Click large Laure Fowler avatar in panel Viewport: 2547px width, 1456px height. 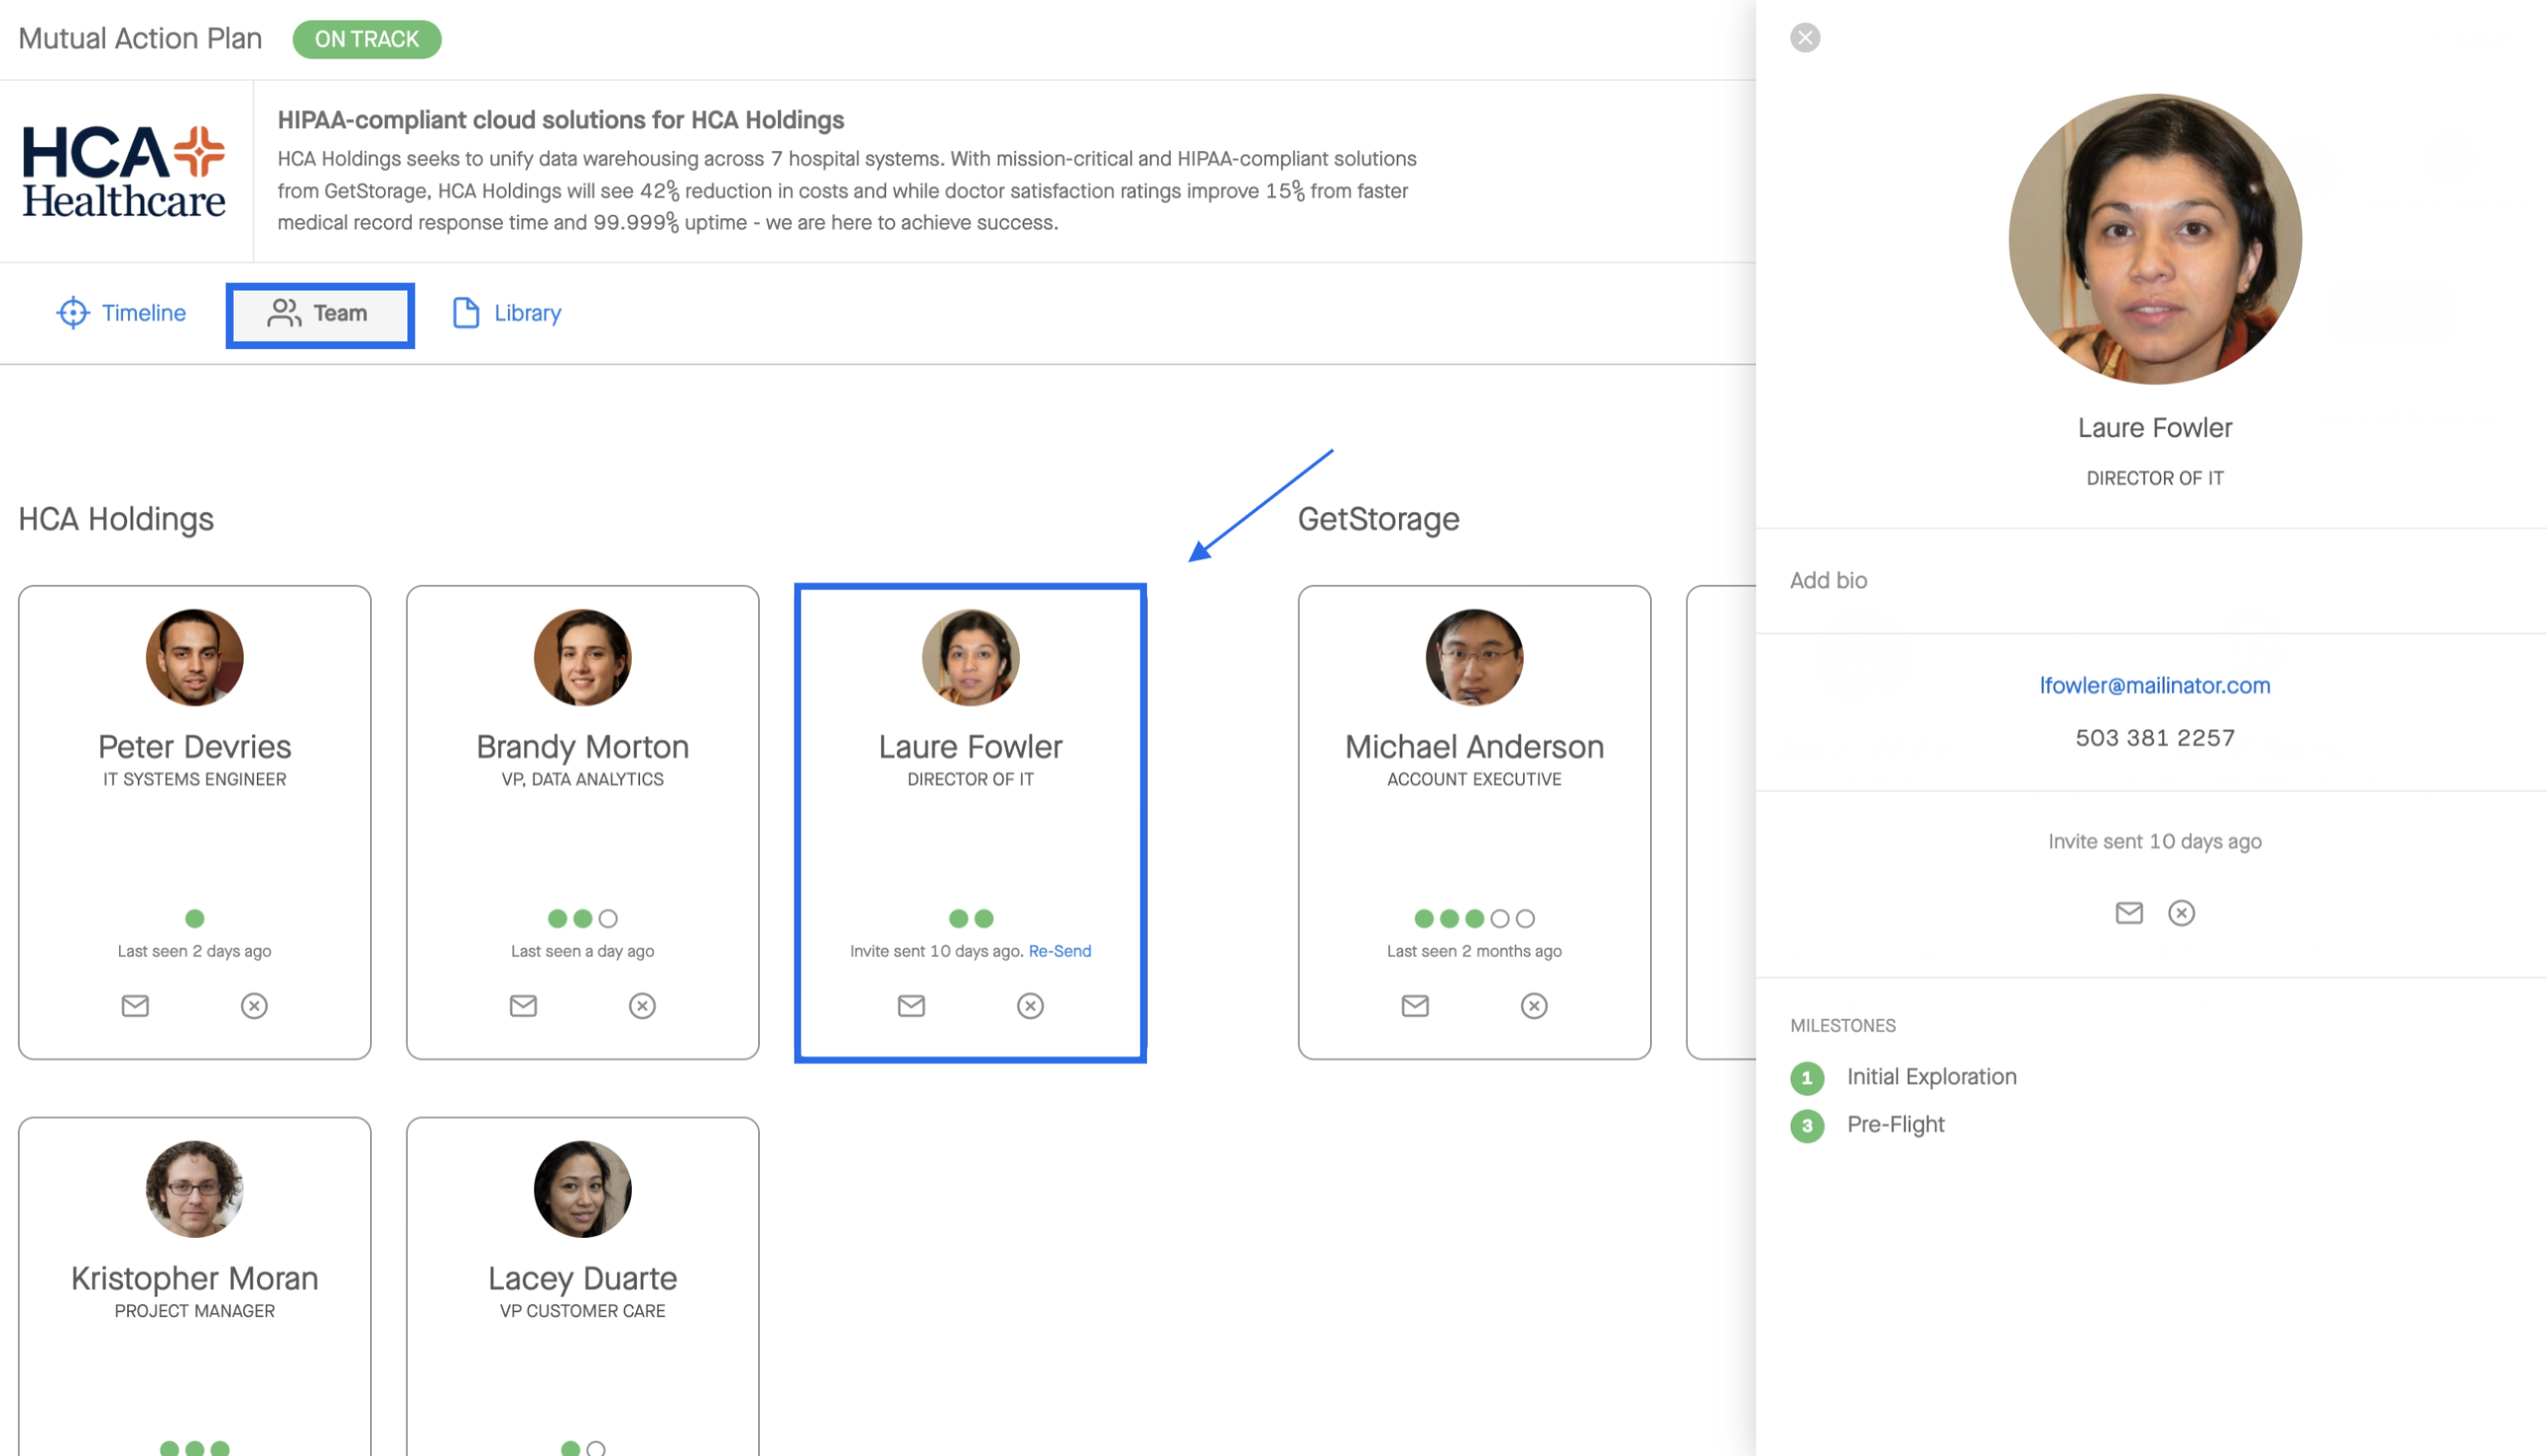pyautogui.click(x=2155, y=240)
